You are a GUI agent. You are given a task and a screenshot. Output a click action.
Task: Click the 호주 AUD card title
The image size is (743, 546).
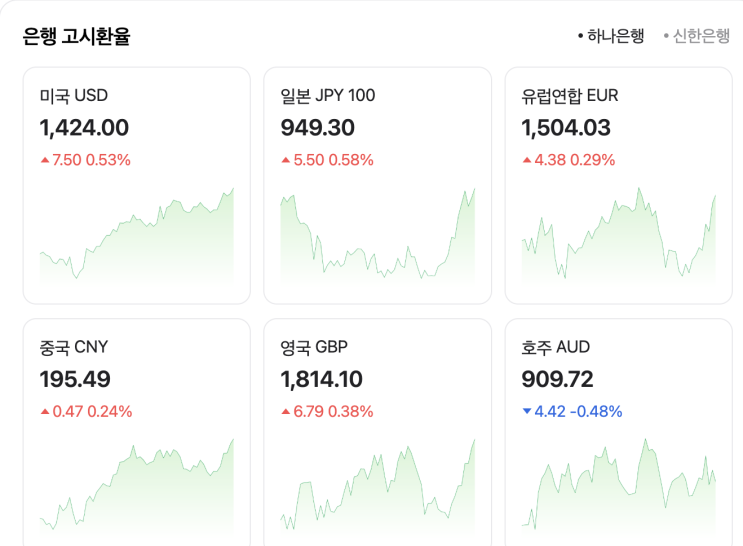coord(556,348)
